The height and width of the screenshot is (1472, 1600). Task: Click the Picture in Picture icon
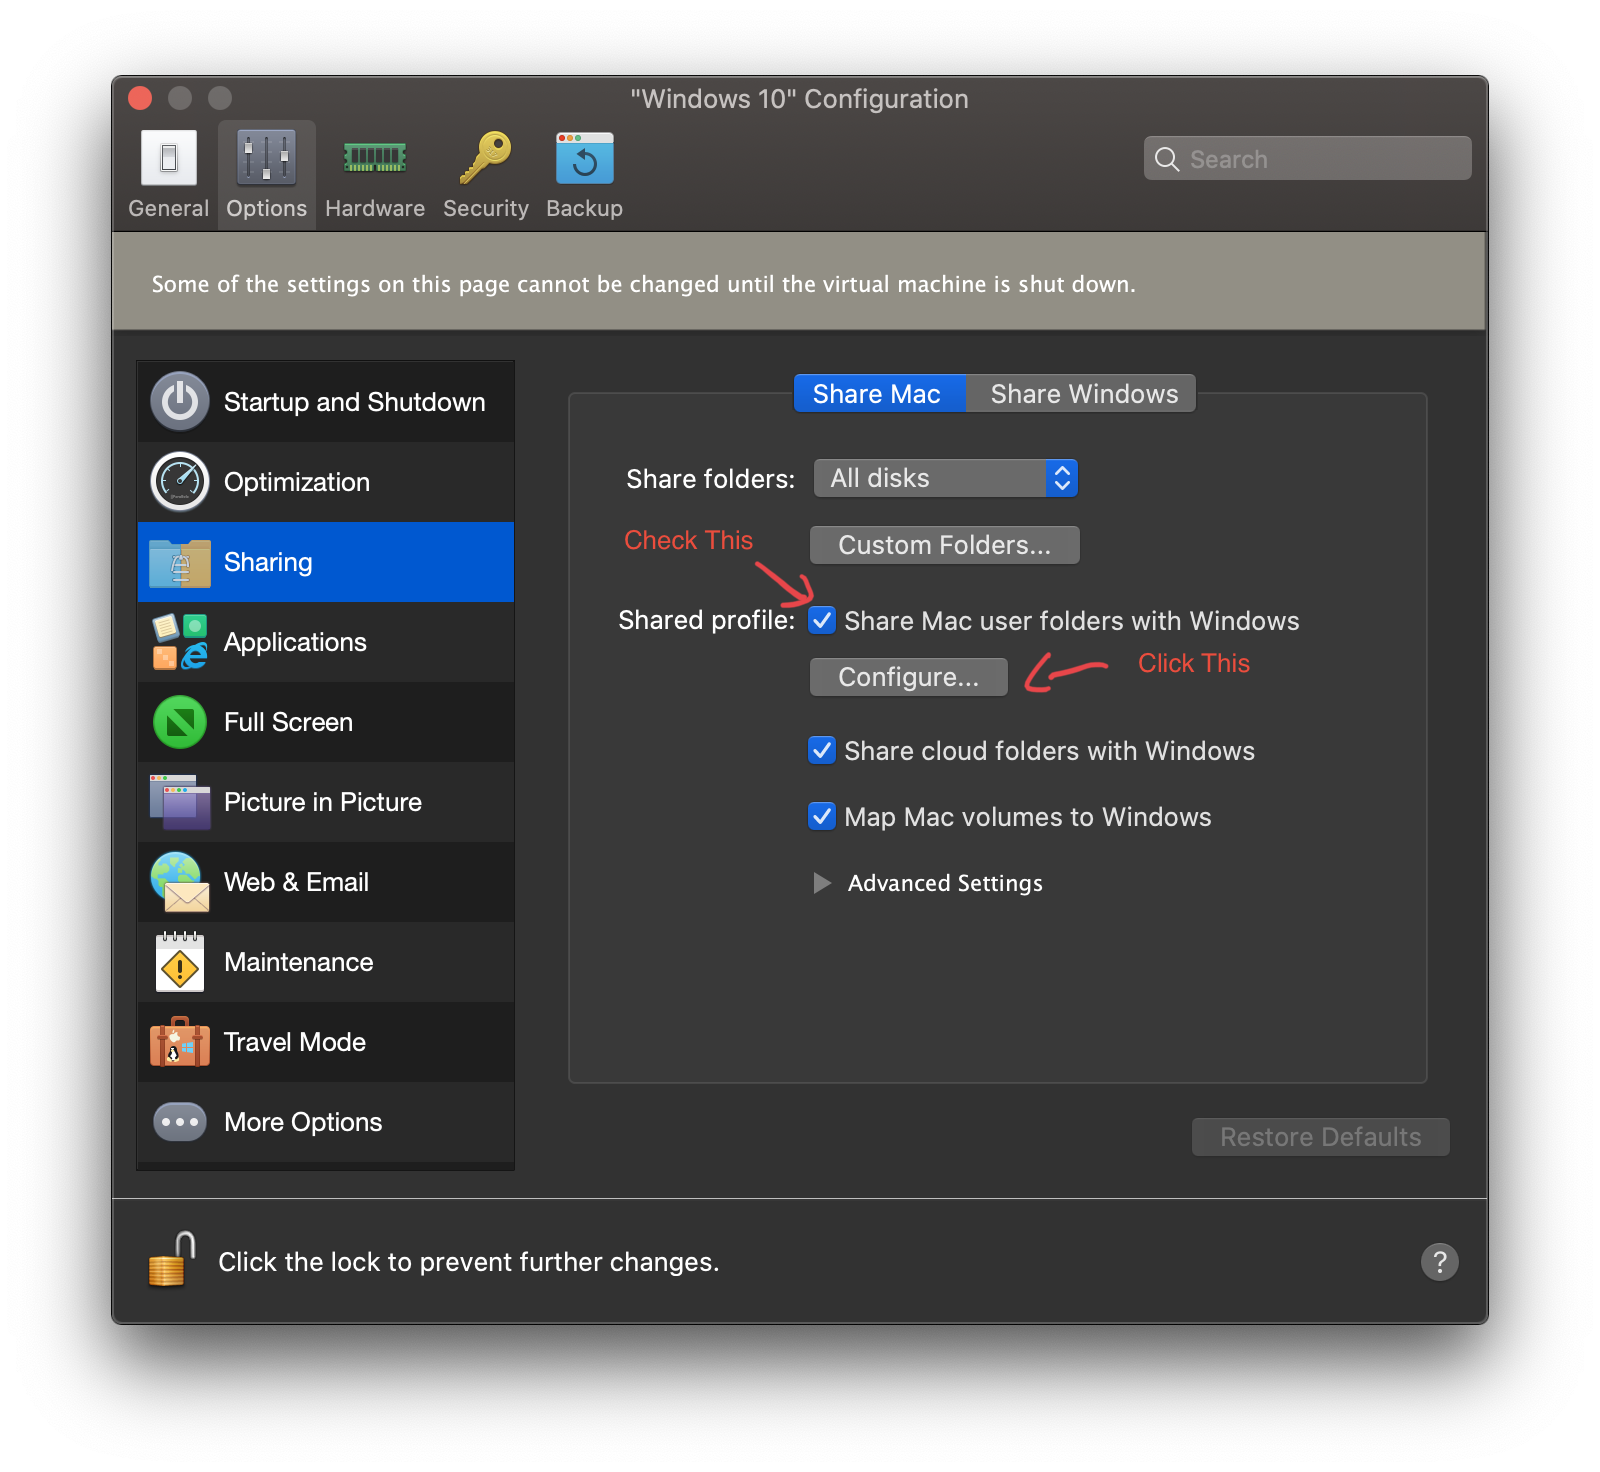click(x=180, y=802)
